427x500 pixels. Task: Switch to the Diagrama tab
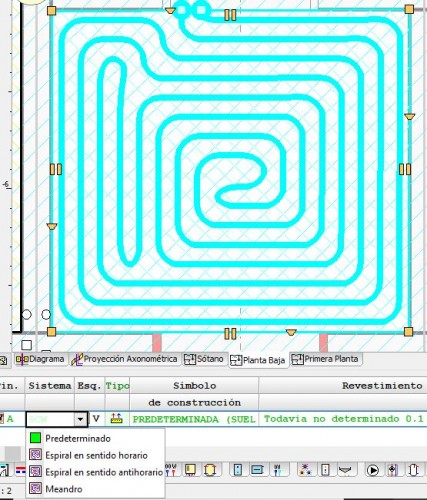(40, 359)
